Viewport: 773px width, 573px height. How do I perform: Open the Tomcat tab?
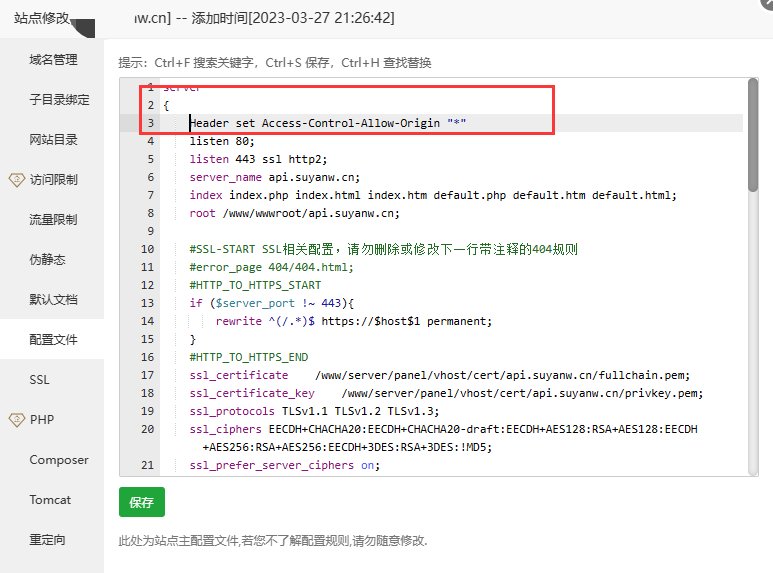49,500
